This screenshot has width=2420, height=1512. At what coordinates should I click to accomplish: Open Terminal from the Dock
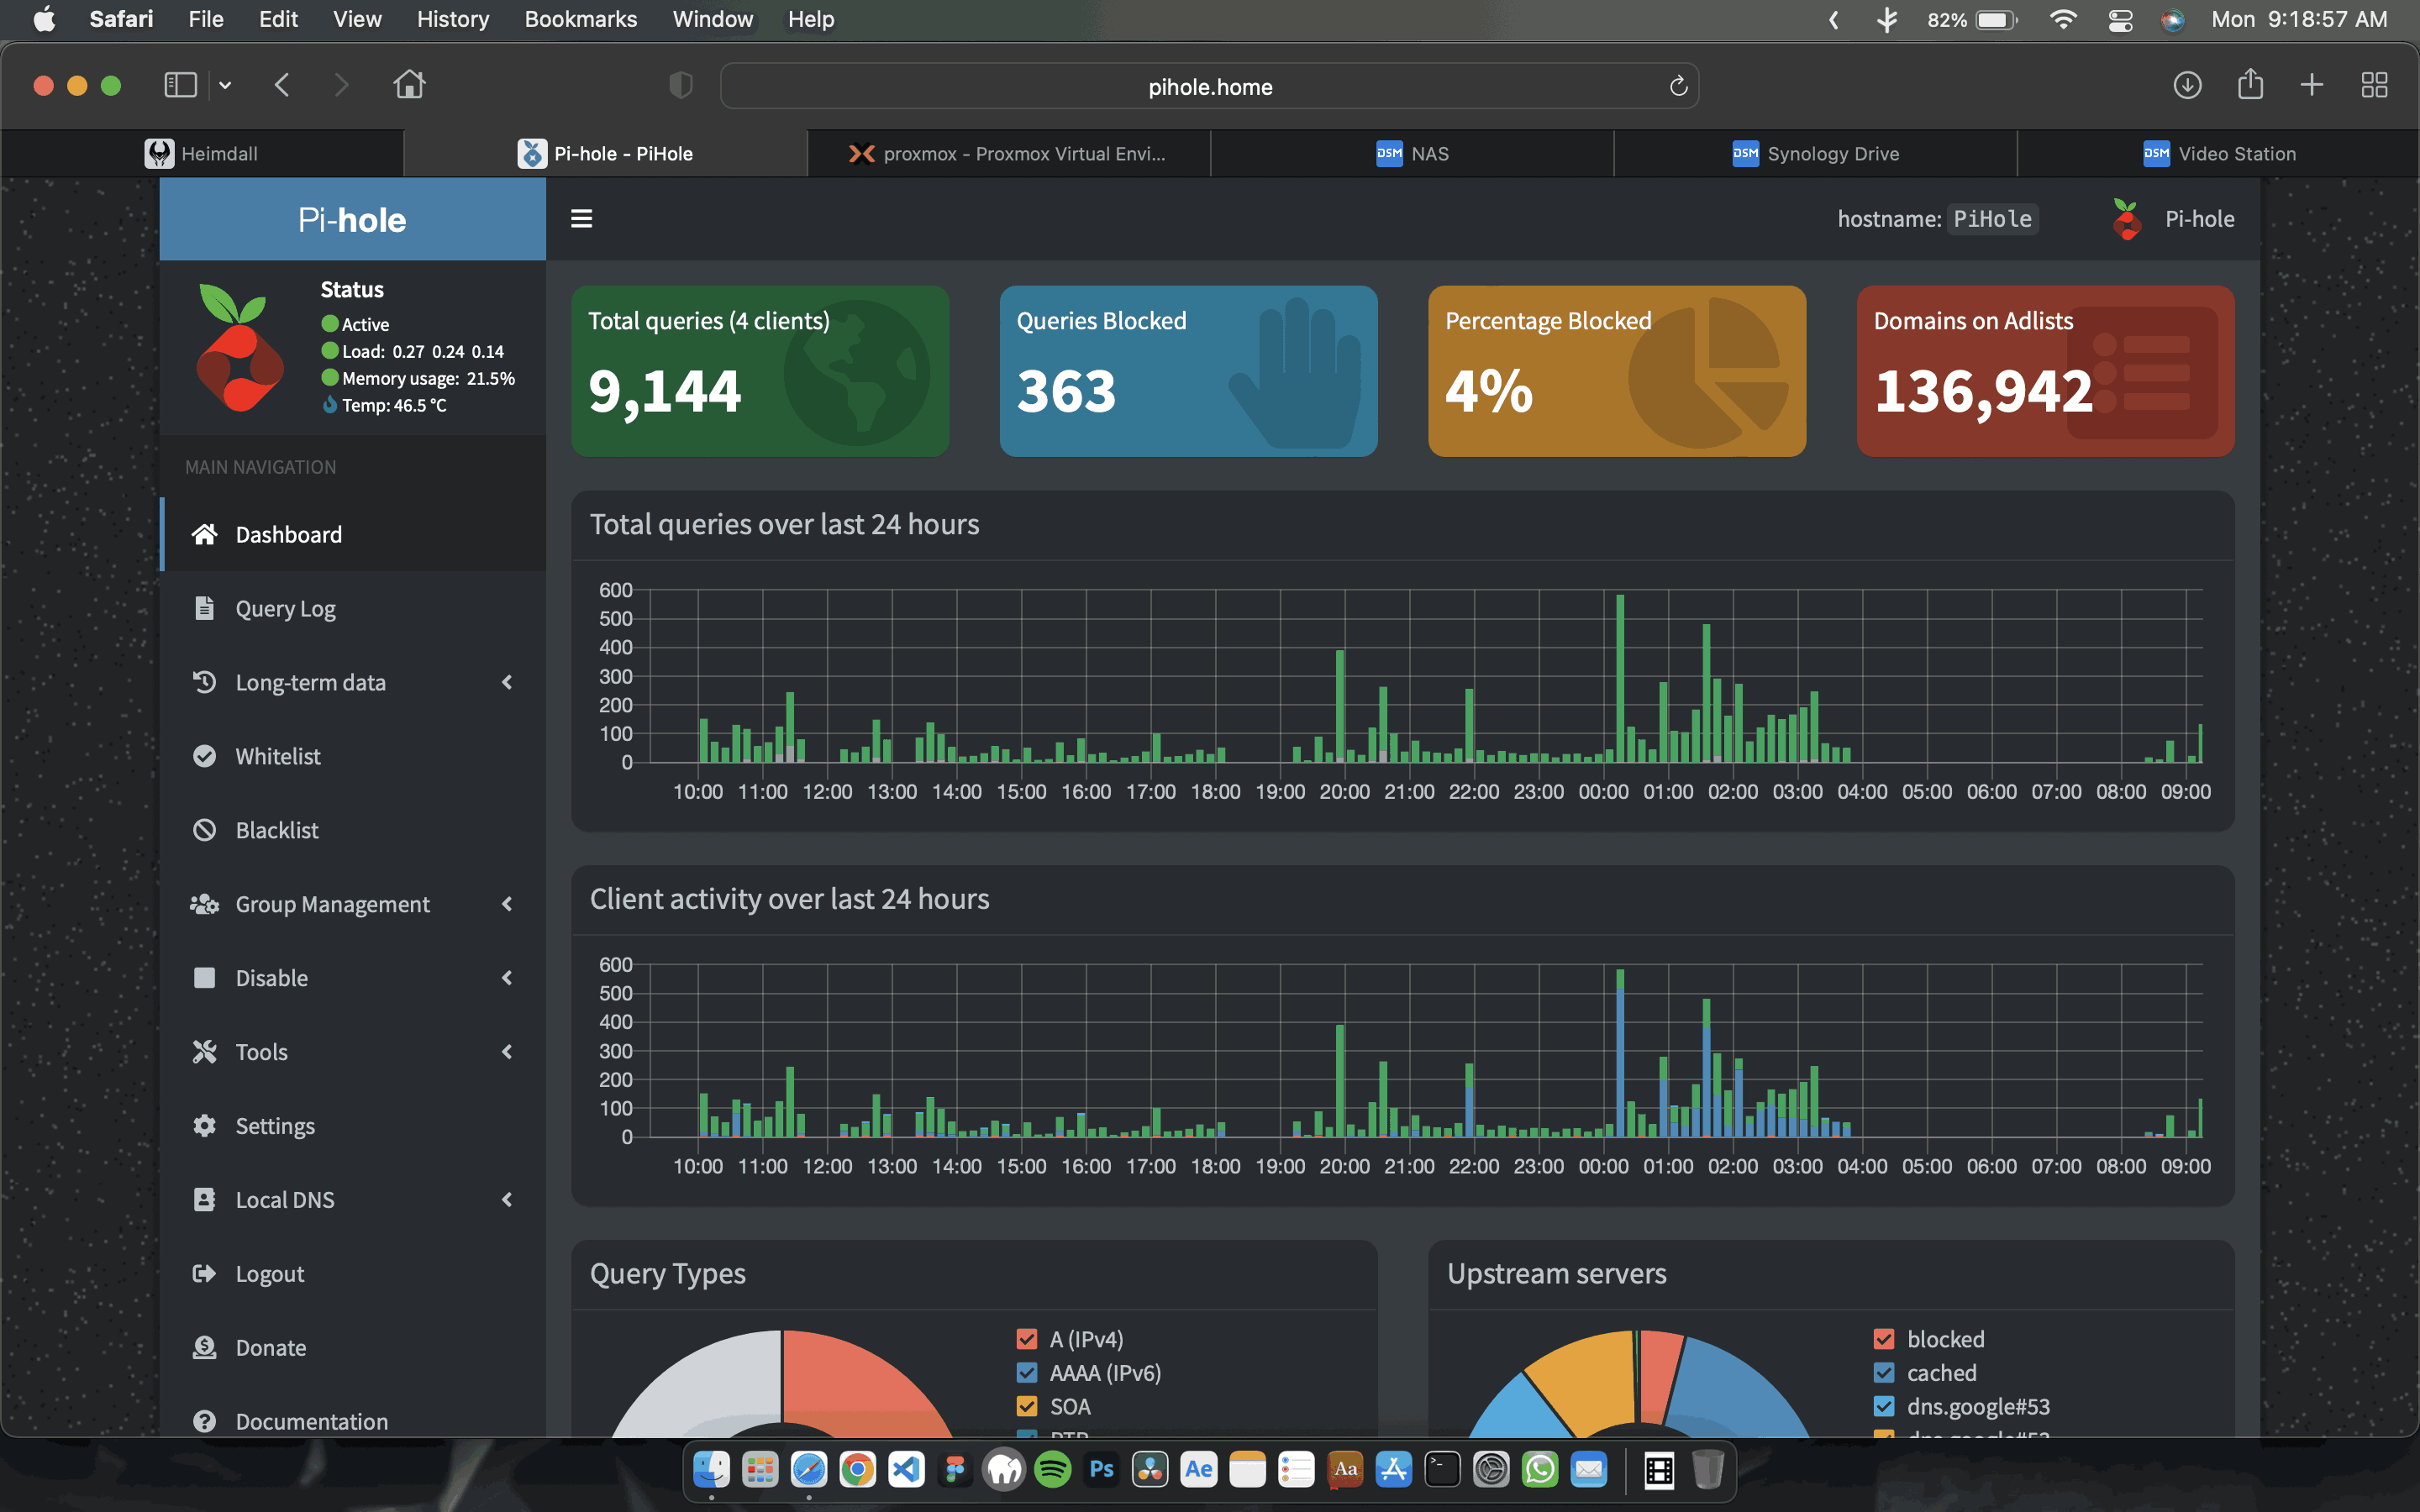tap(1442, 1469)
